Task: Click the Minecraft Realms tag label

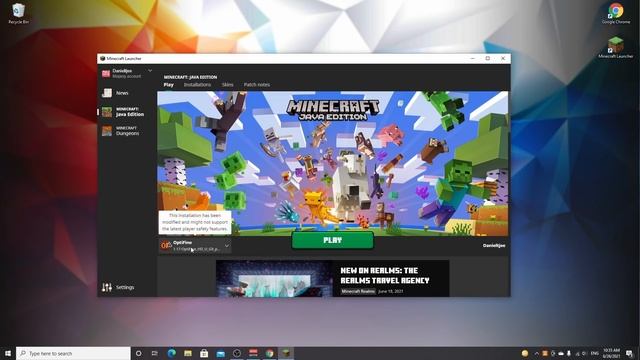Action: pos(358,291)
